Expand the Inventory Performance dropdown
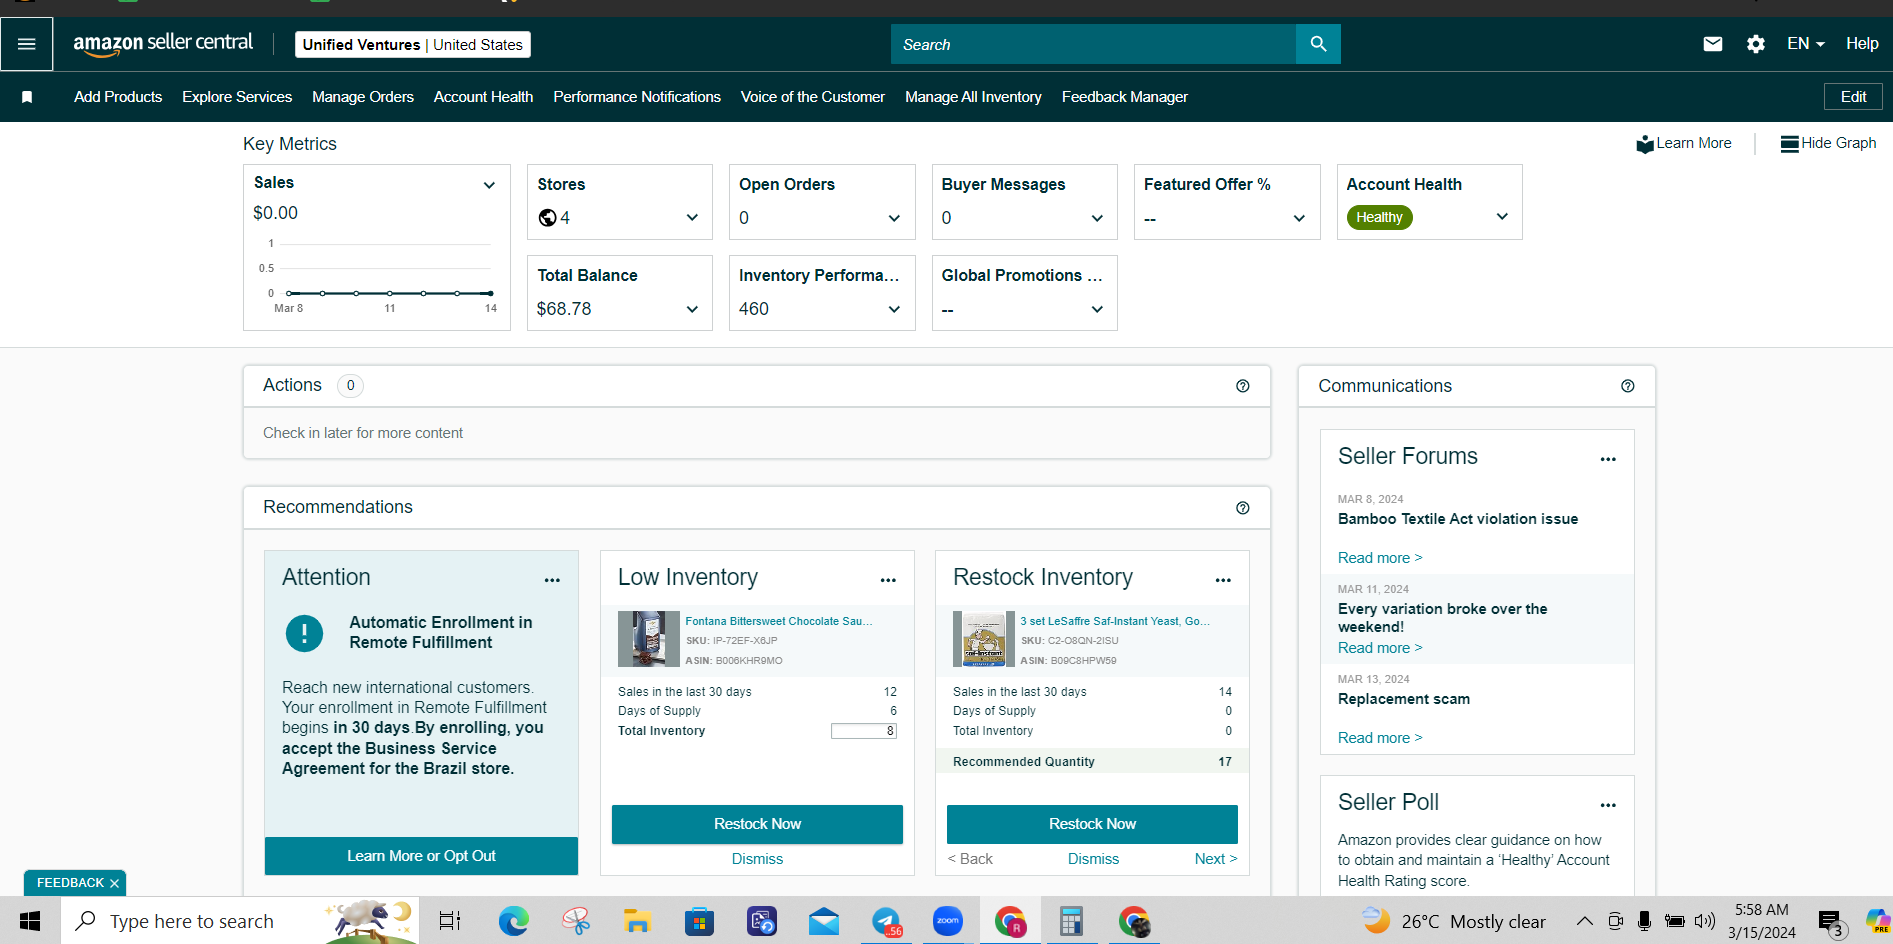Screen dimensions: 1893x944 (x=894, y=309)
